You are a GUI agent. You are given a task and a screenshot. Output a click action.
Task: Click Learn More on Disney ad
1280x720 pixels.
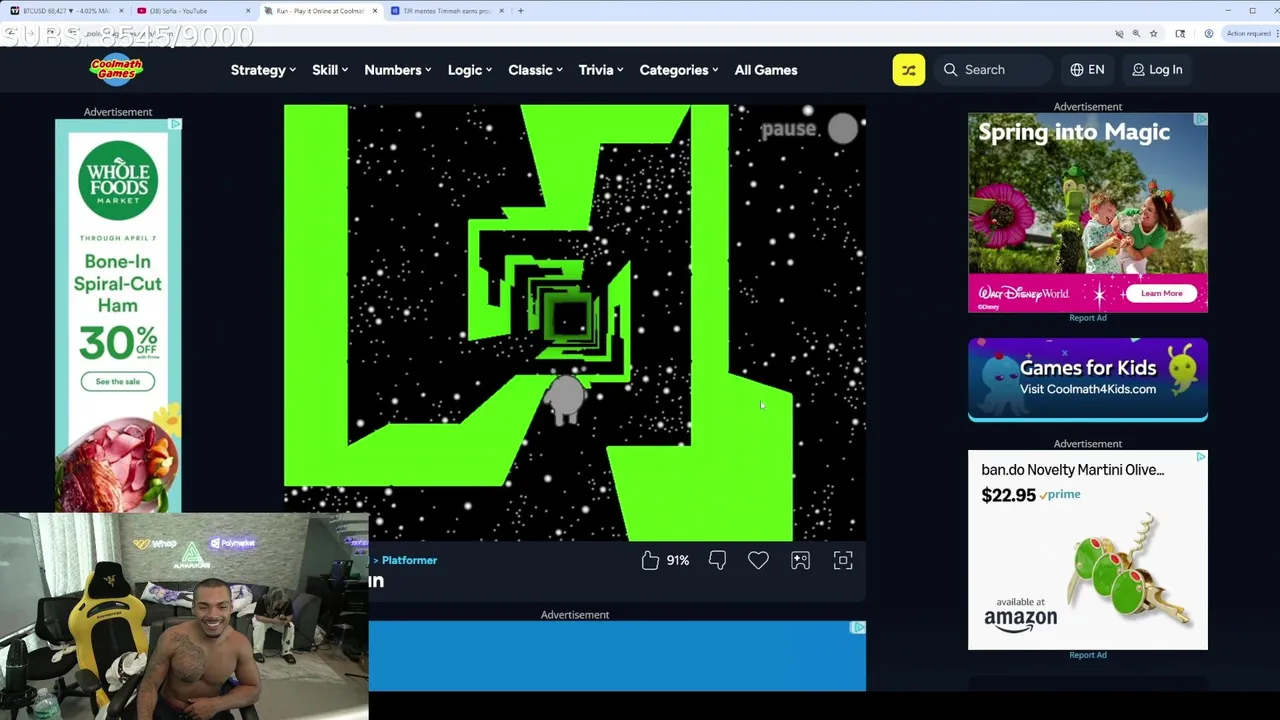pos(1161,293)
